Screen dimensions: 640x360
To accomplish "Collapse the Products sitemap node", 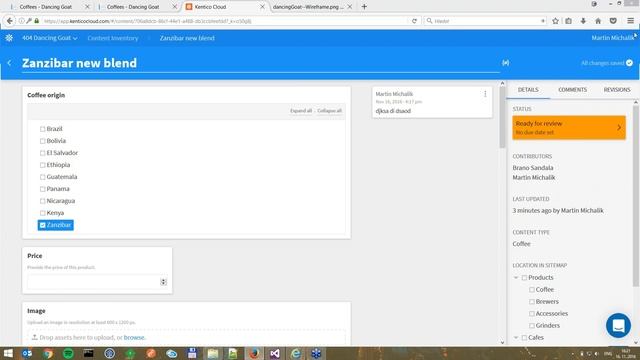I will (516, 278).
